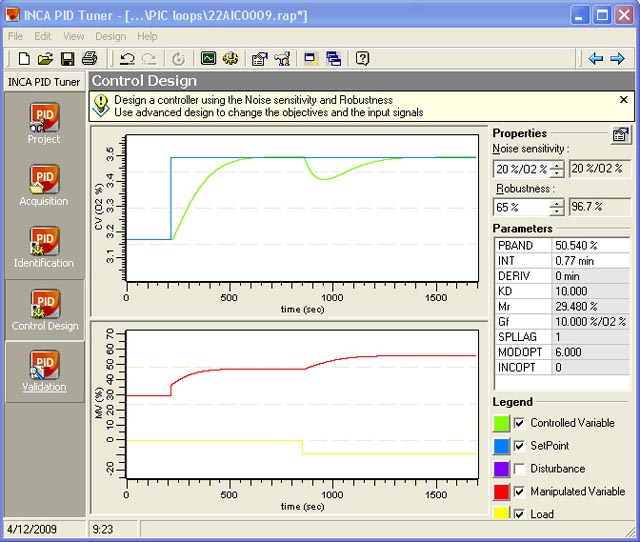
Task: Click the Print toolbar icon
Action: [89, 59]
